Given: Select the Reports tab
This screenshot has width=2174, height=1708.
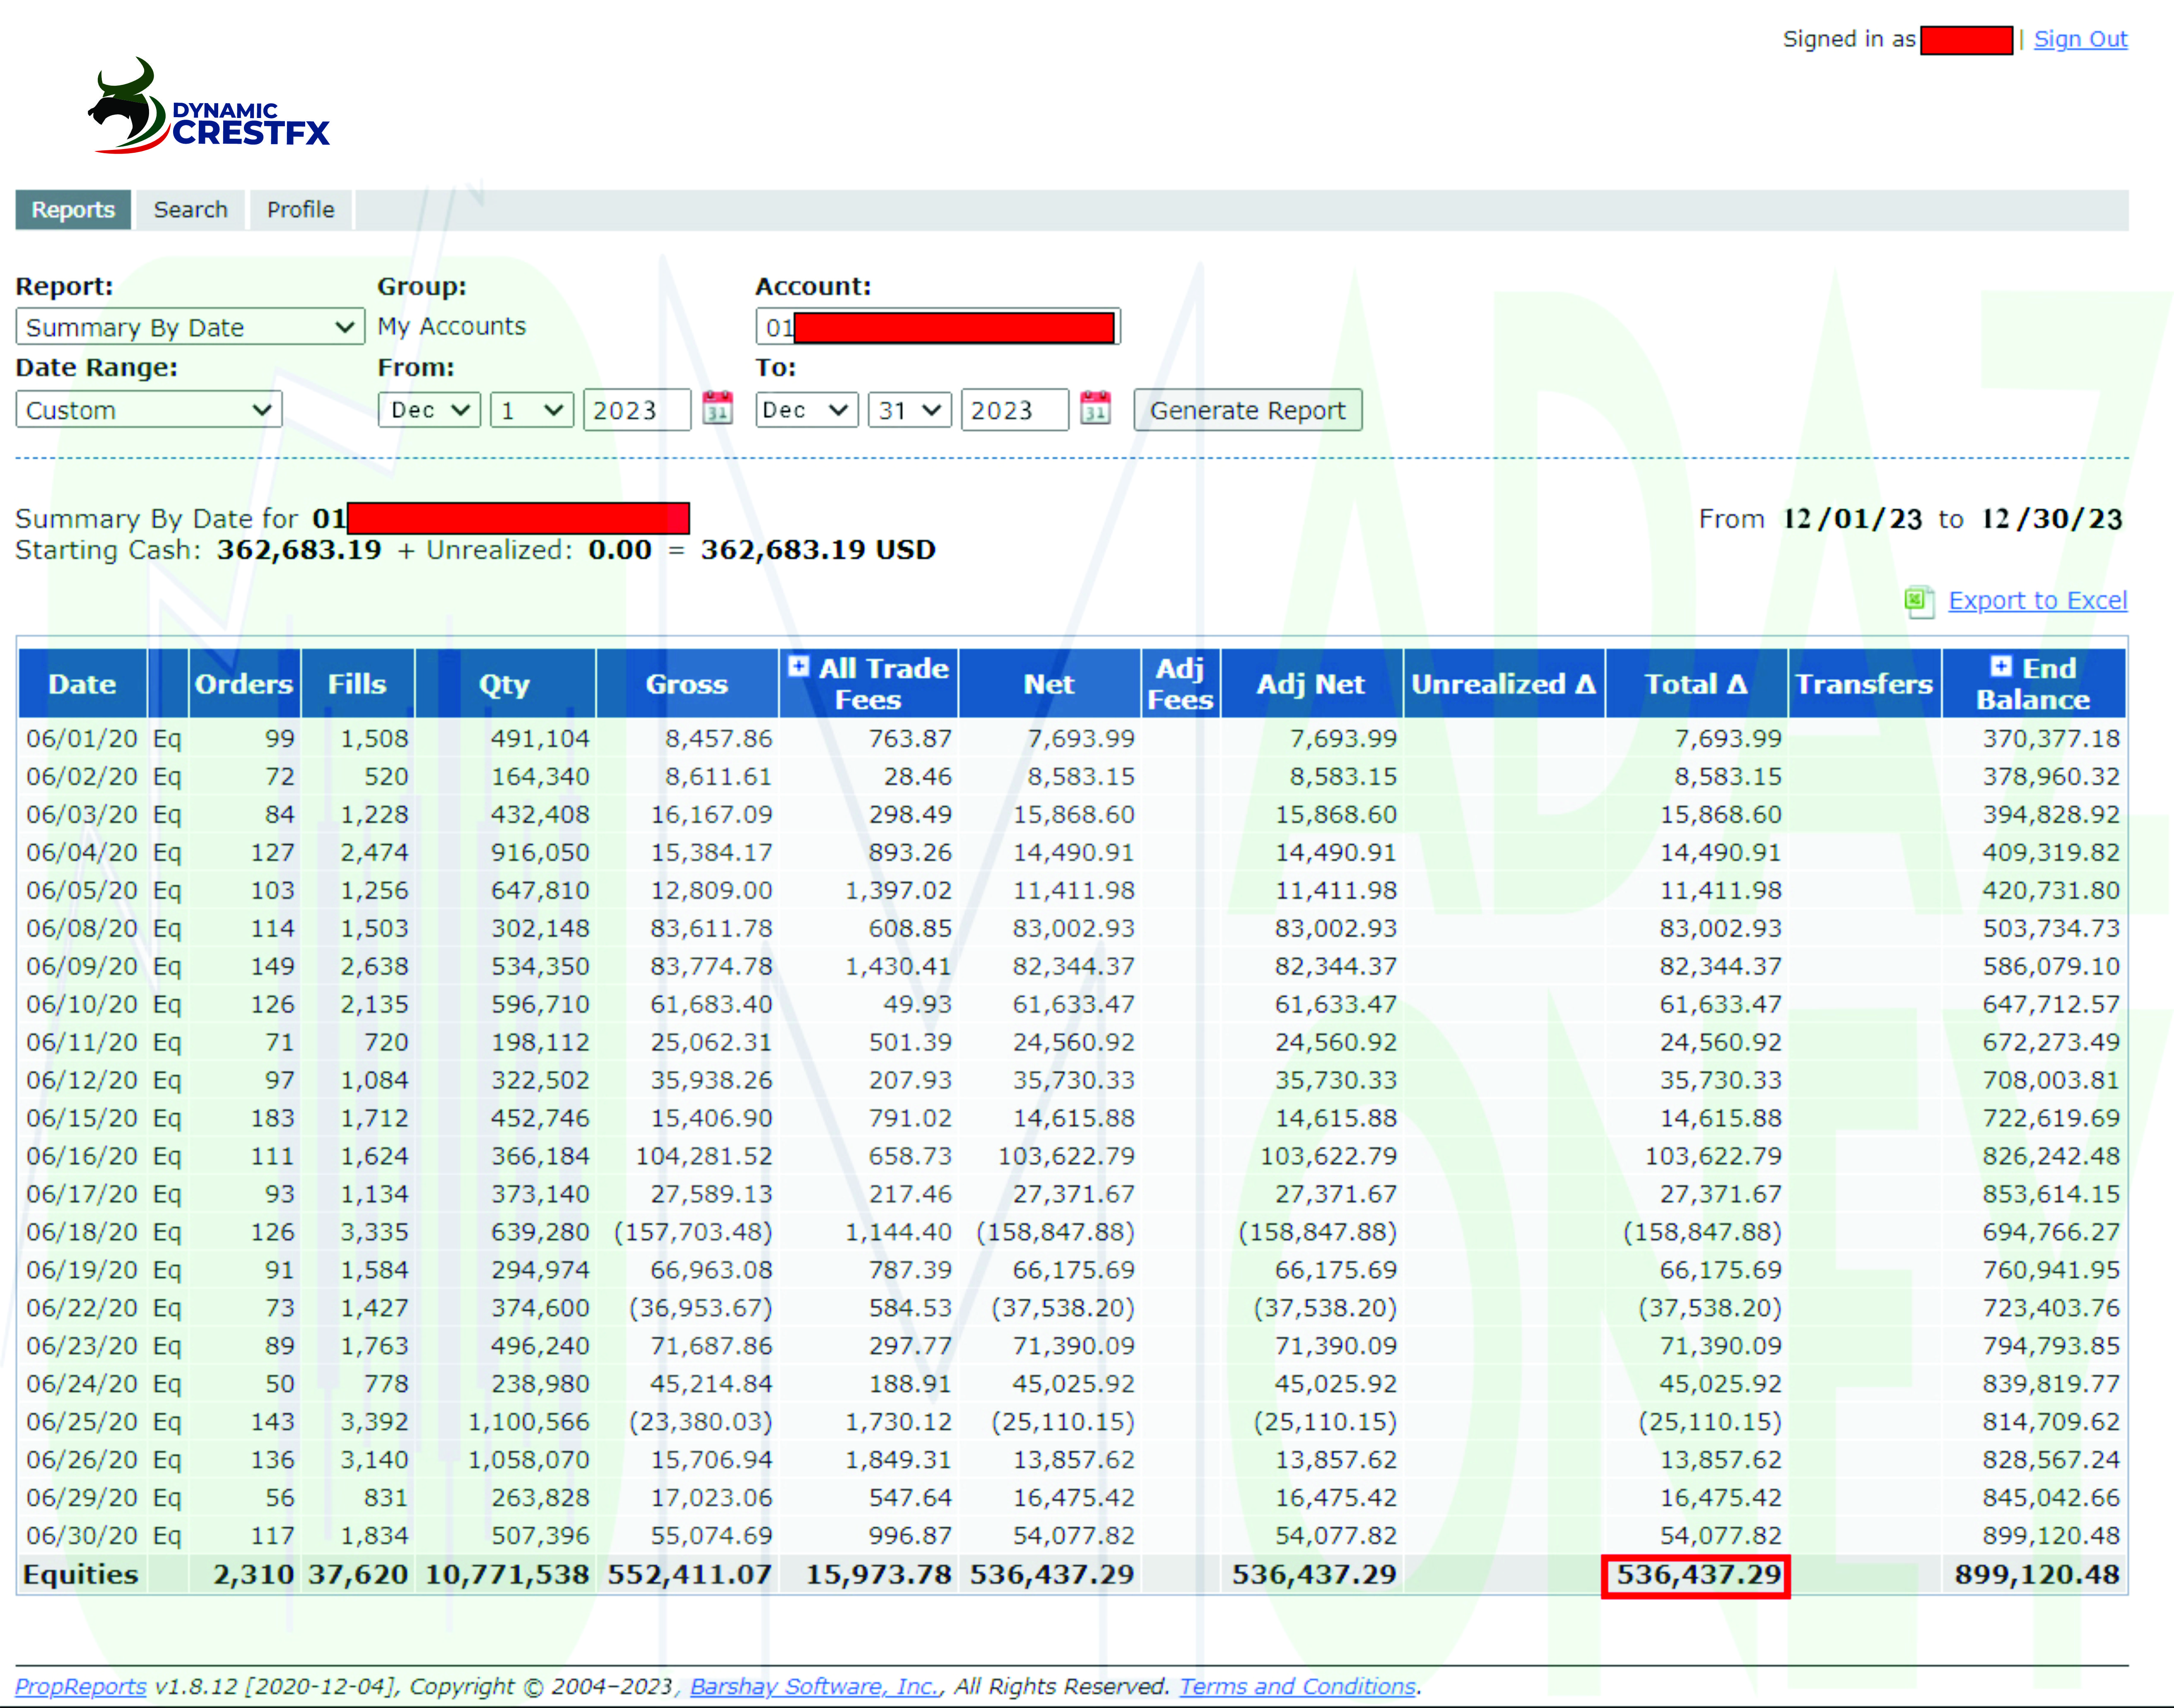Looking at the screenshot, I should (73, 210).
